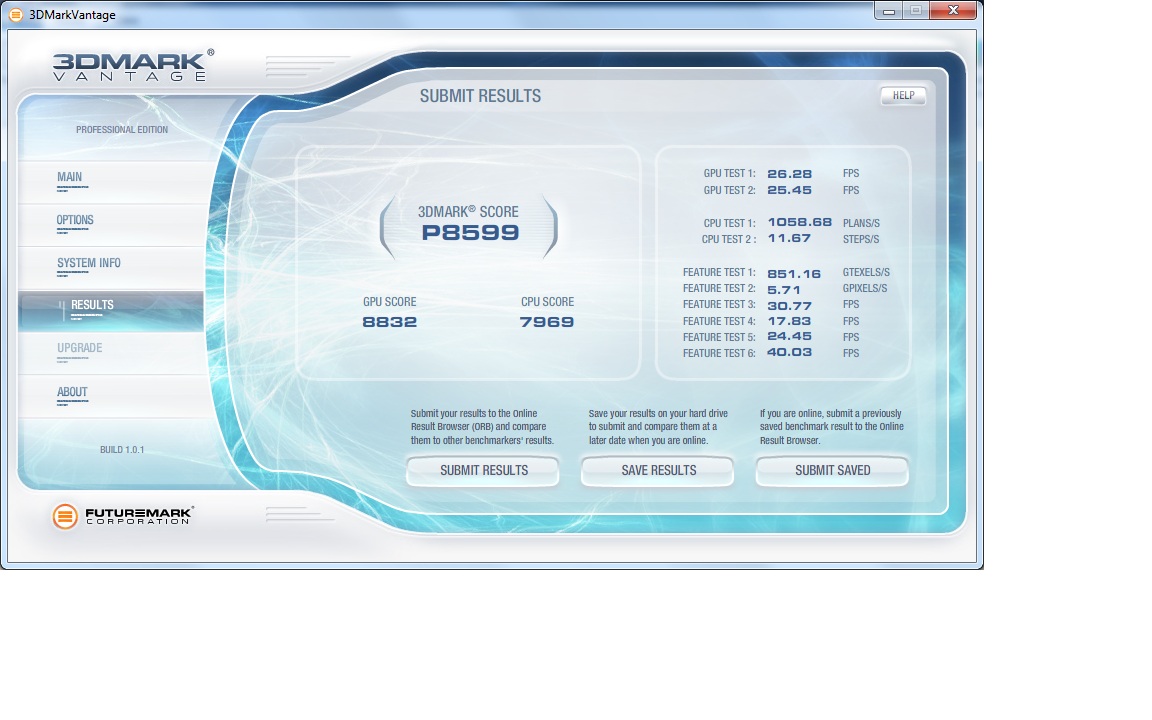Click the BUILD 1.0.1 version text
Image resolution: width=1152 pixels, height=720 pixels.
(x=122, y=450)
